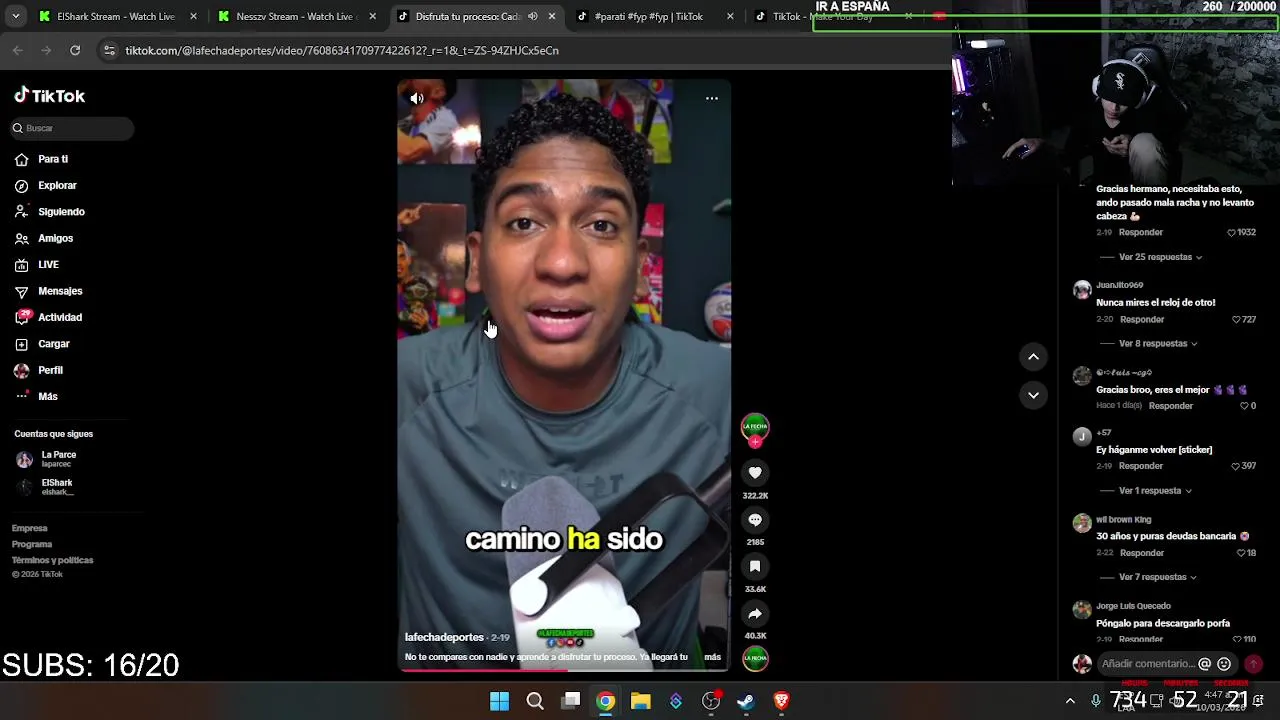The width and height of the screenshot is (1280, 720).
Task: Like the Gracias broo comment with 0 likes
Action: [1245, 406]
